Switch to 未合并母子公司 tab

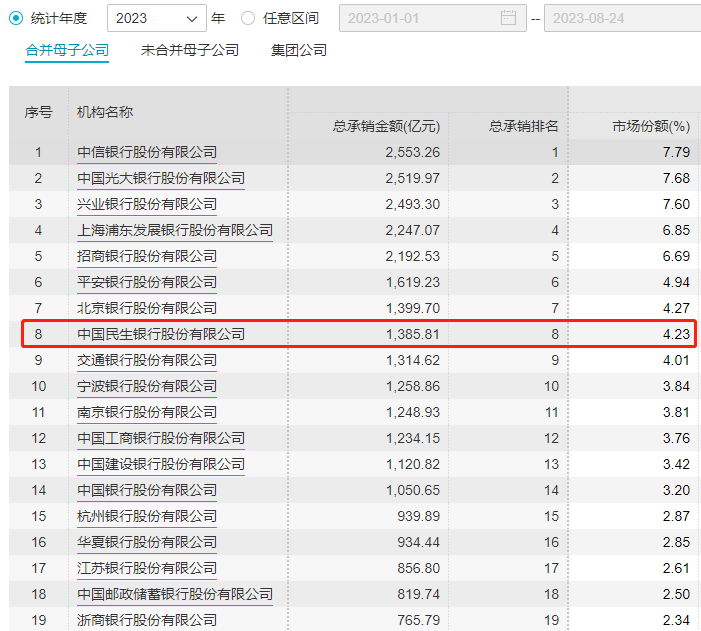(x=190, y=50)
